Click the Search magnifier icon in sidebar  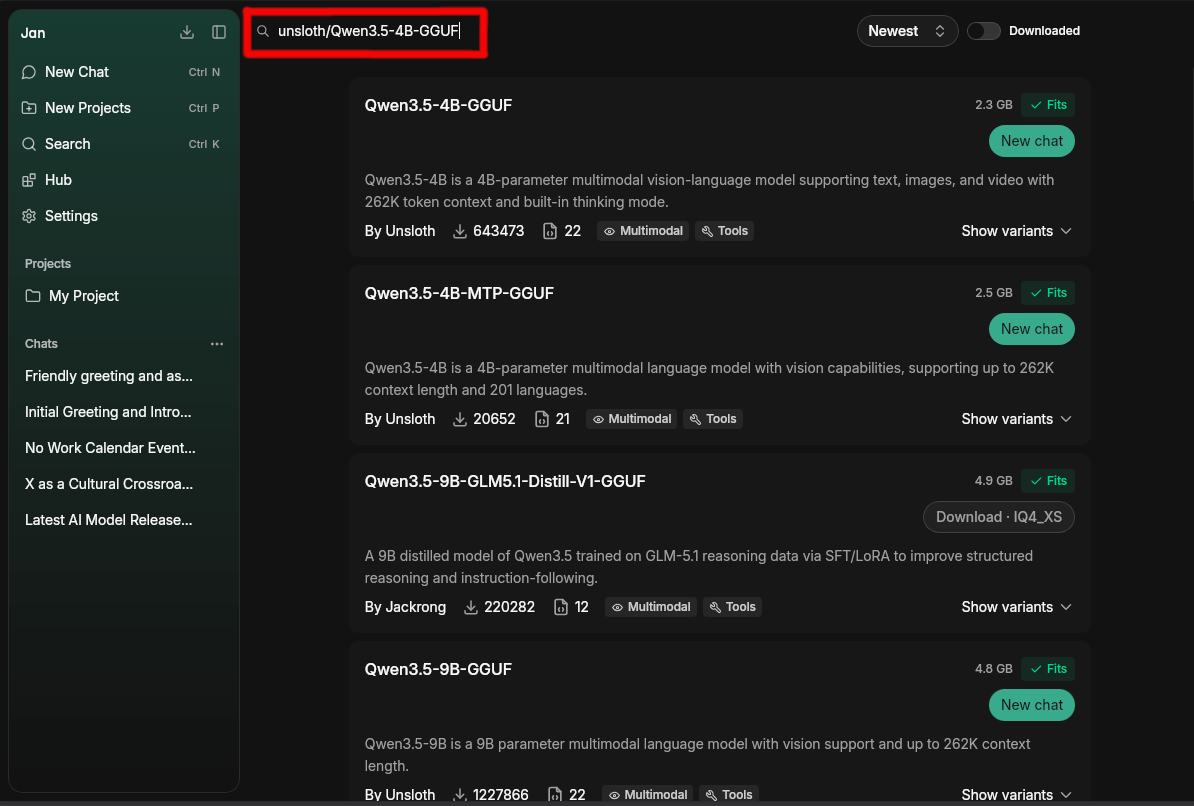click(29, 144)
